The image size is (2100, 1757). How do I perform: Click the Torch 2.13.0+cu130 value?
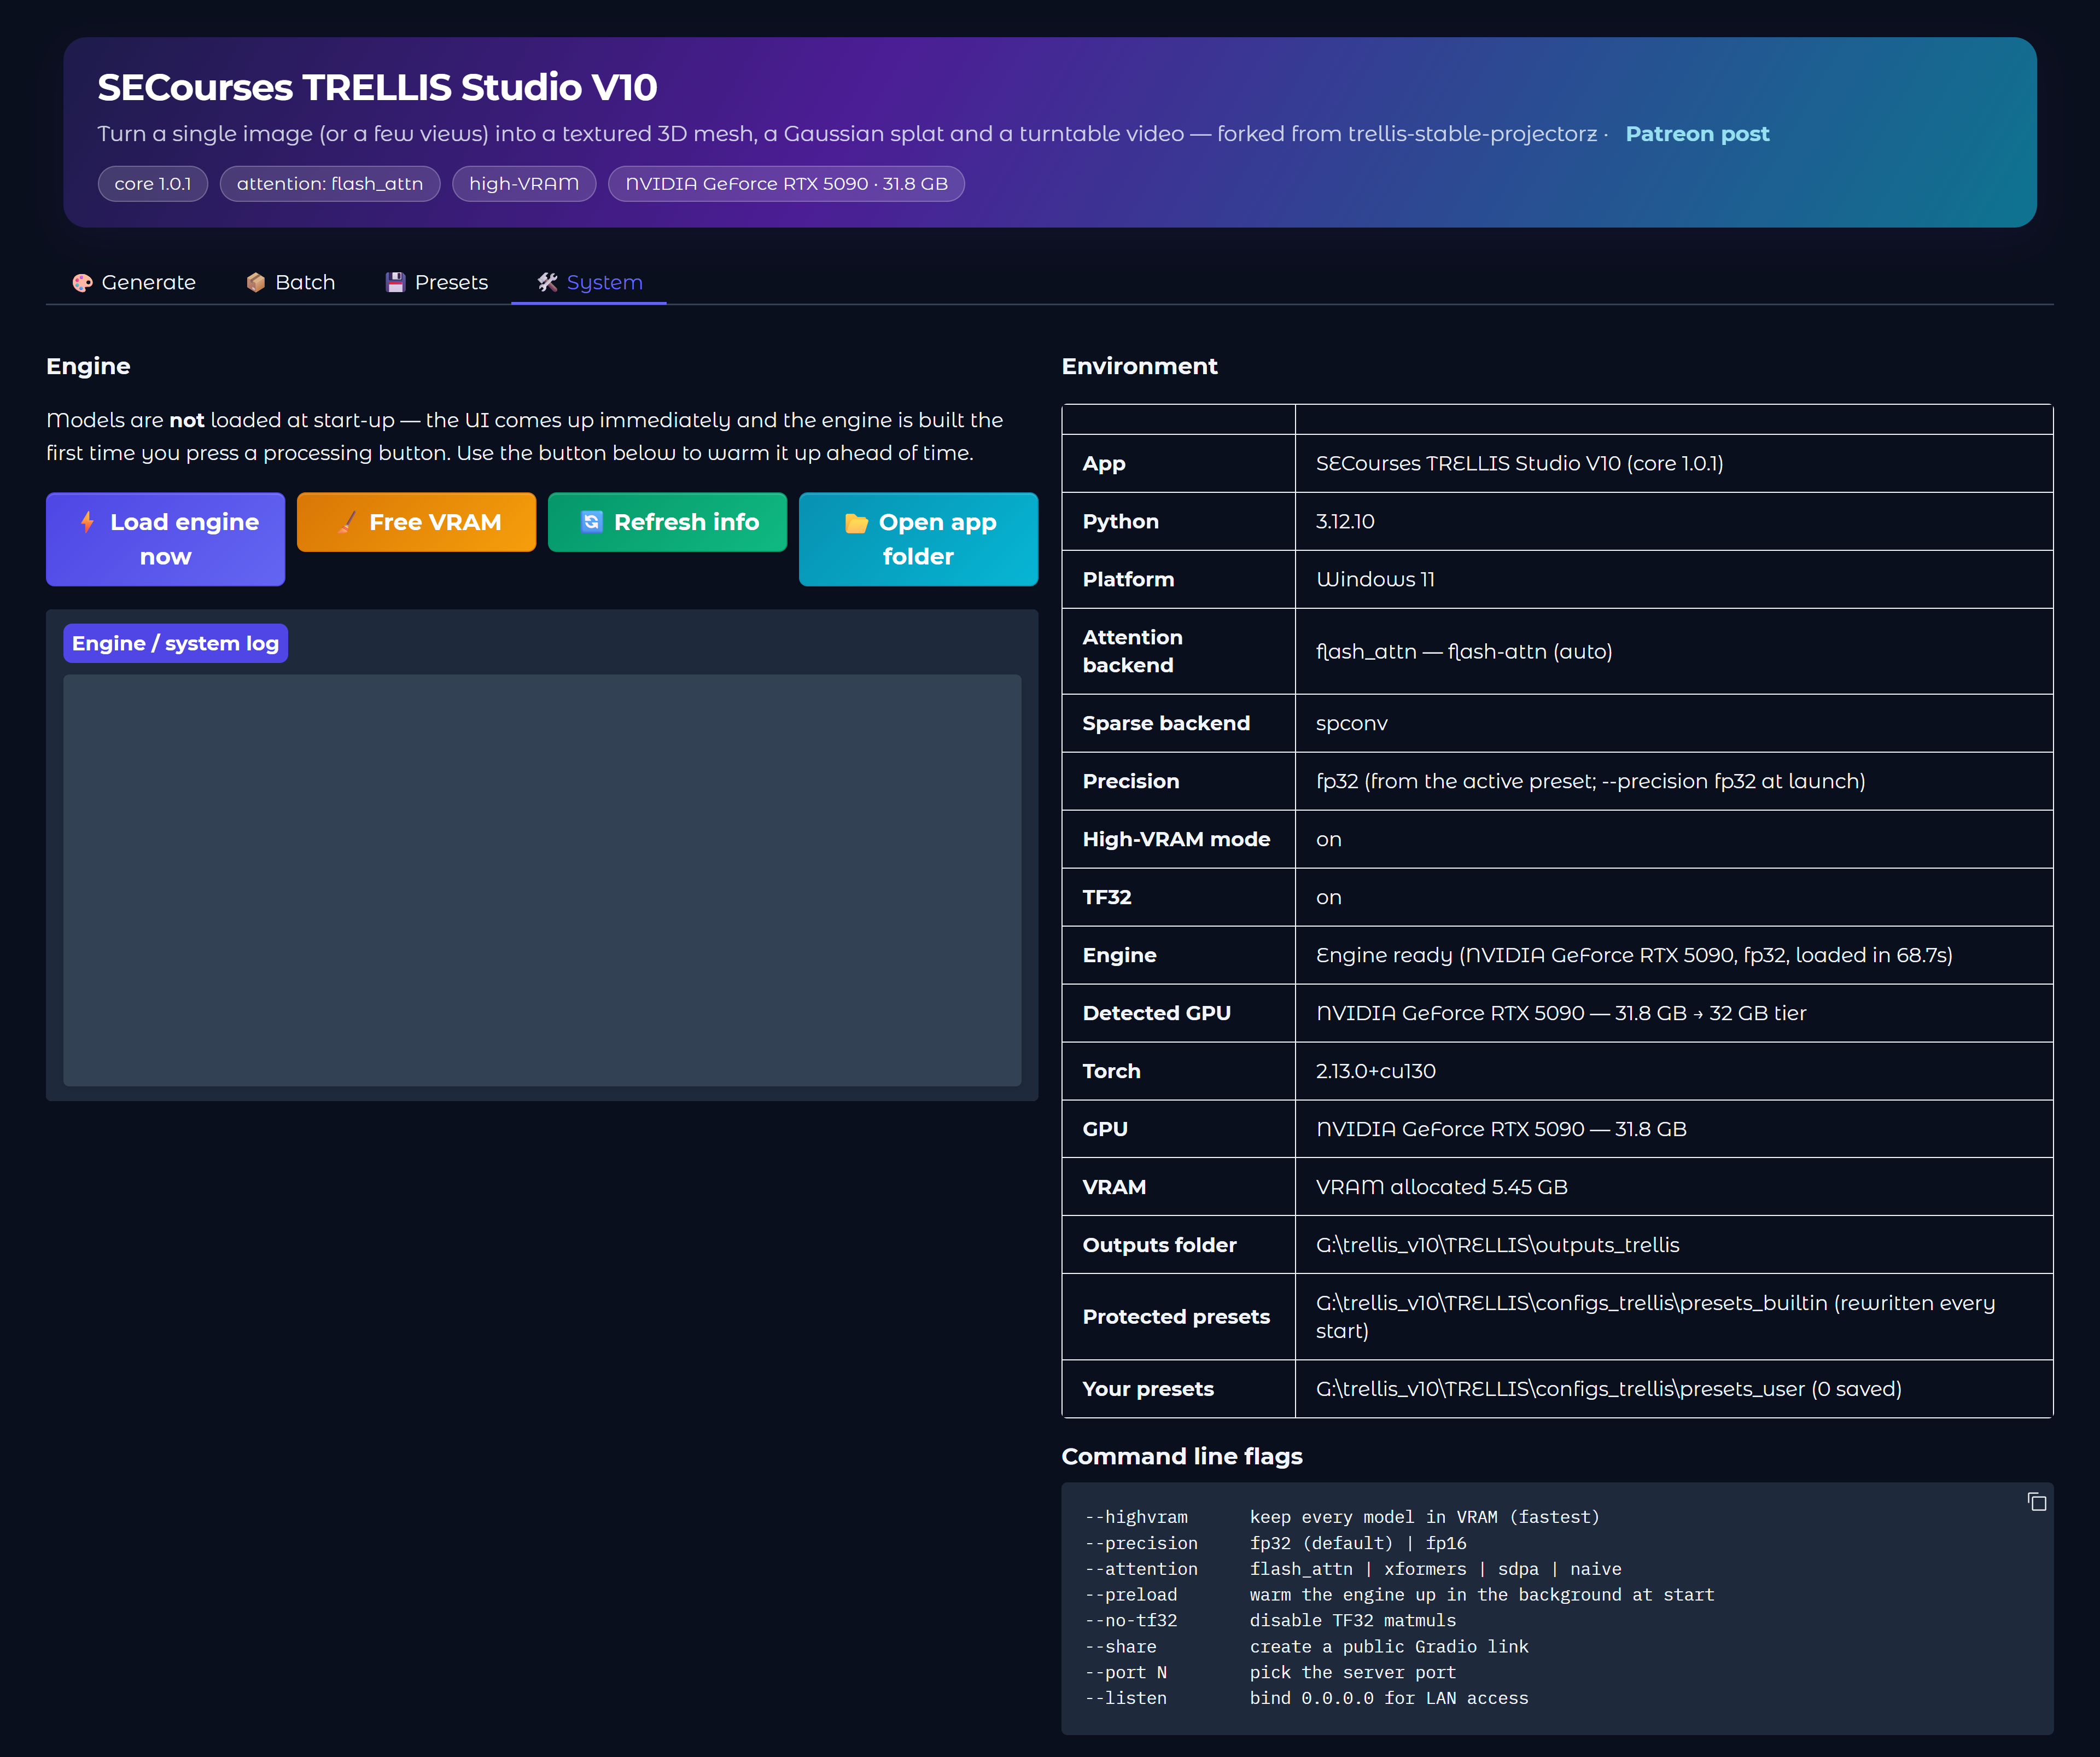1376,1072
